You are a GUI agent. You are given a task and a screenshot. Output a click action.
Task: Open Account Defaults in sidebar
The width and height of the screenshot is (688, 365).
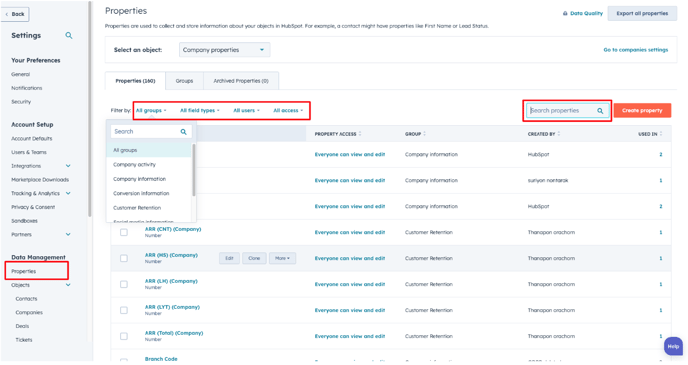[32, 139]
